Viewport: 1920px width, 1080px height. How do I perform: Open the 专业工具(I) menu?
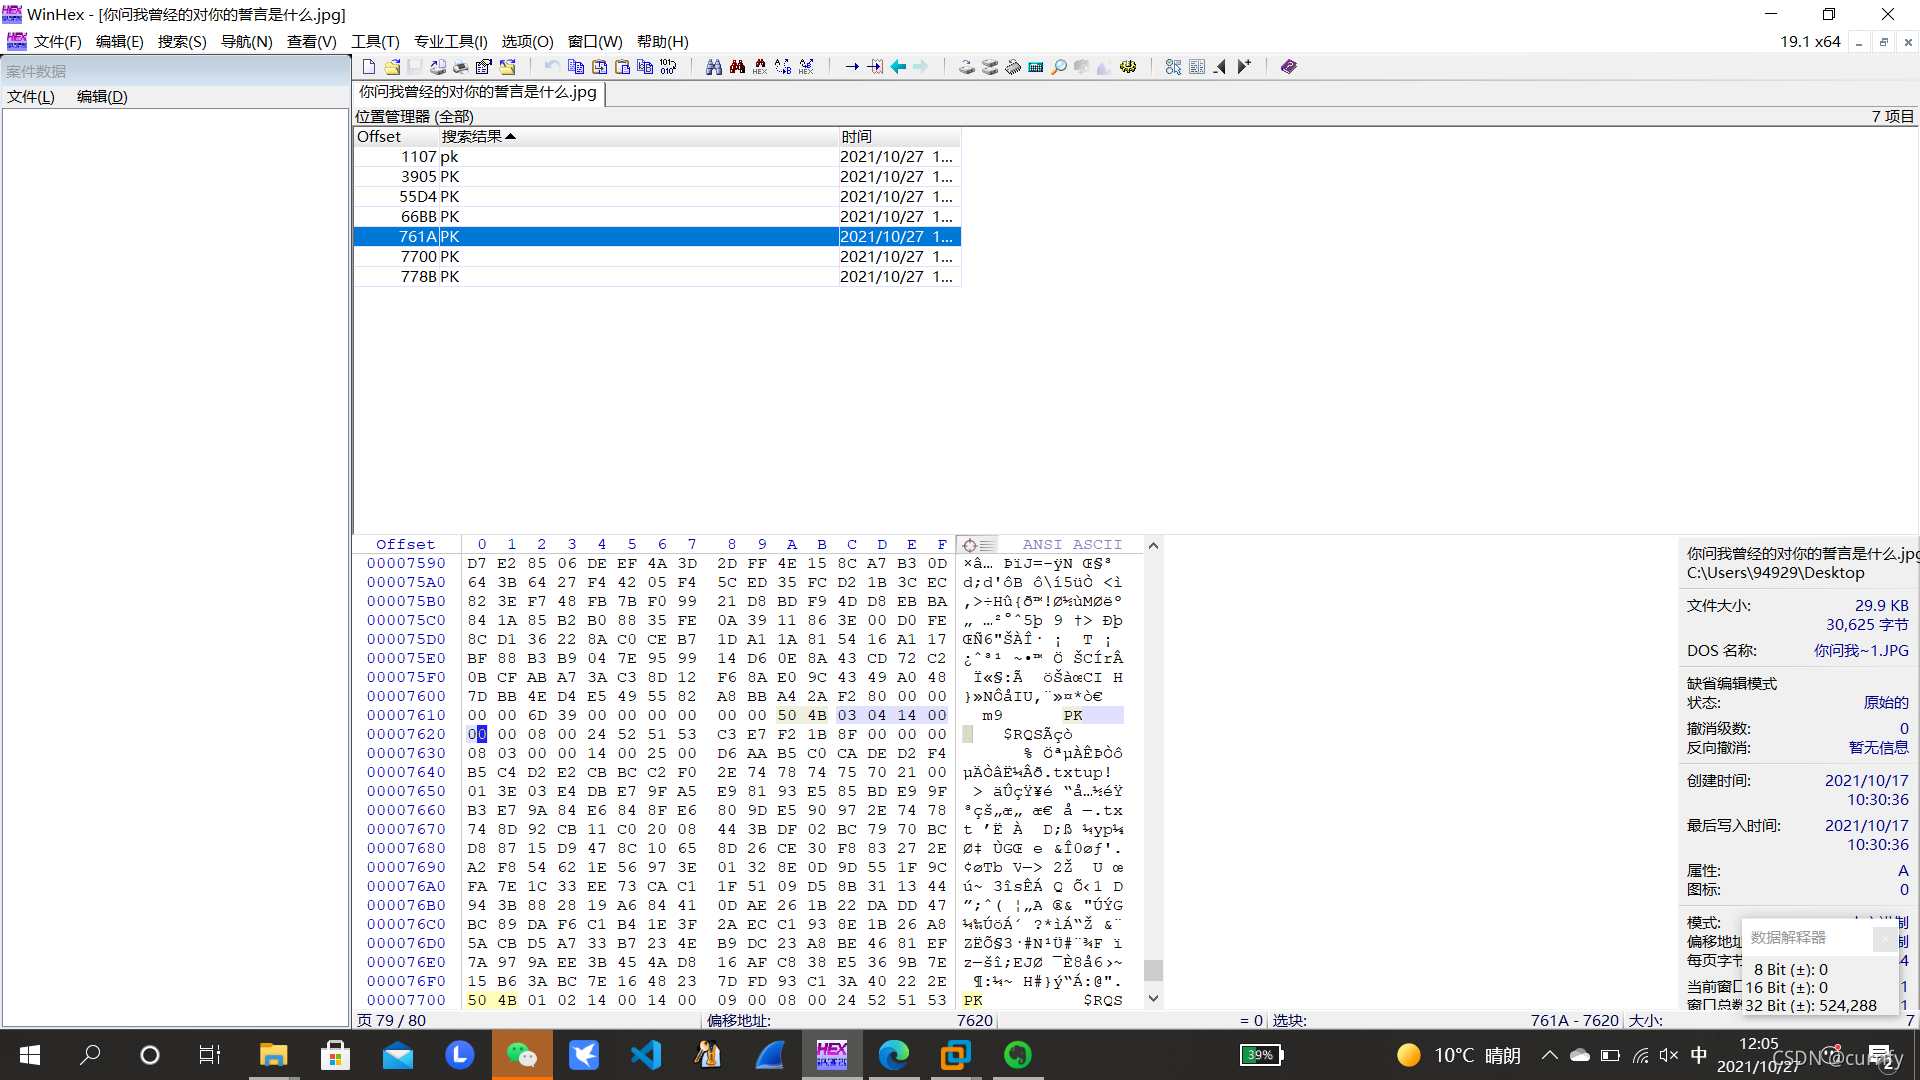point(450,42)
